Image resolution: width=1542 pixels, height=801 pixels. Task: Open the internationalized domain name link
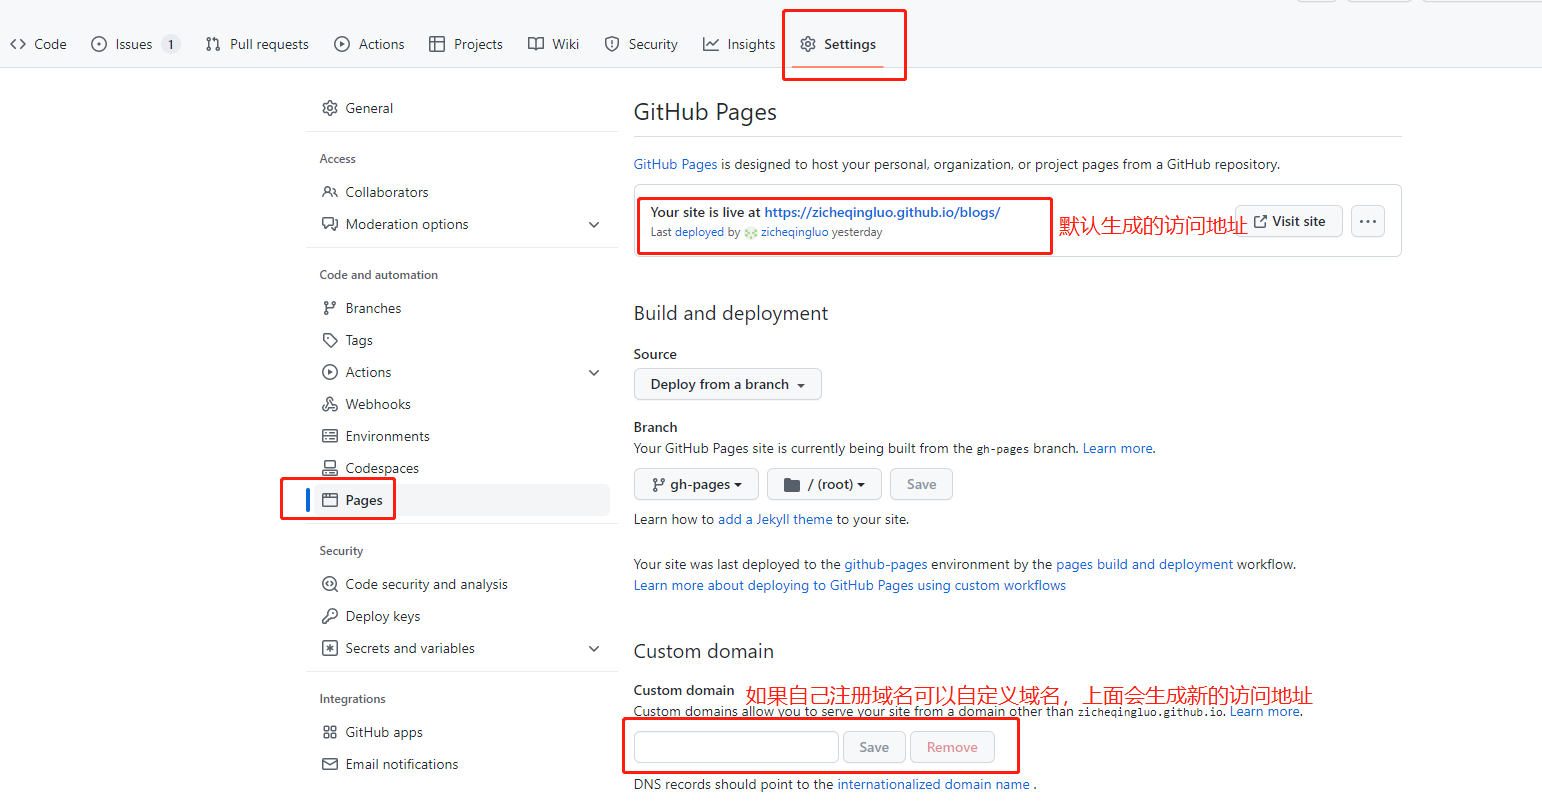tap(933, 784)
